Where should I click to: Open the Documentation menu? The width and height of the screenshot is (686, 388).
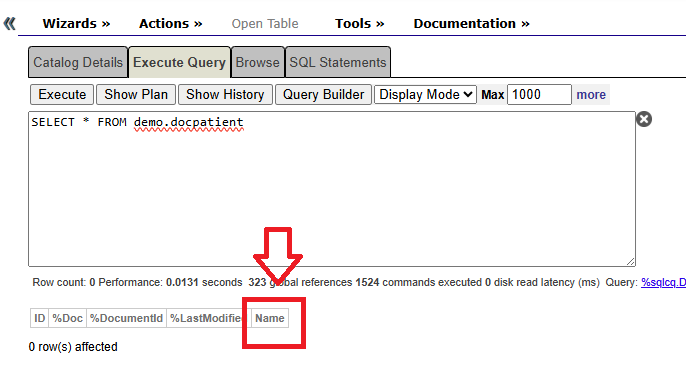472,23
